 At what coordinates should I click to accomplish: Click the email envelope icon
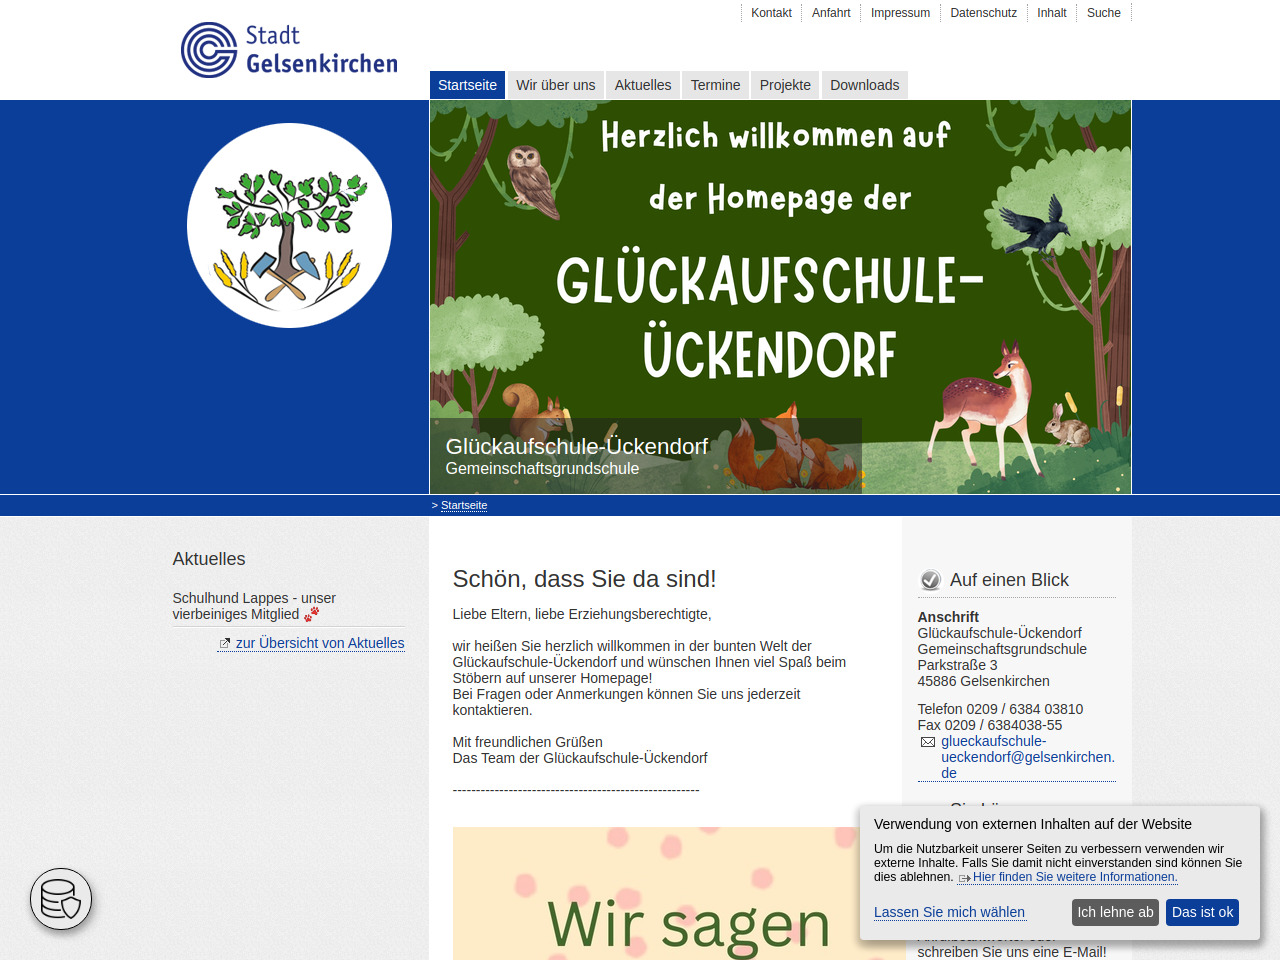coord(928,742)
